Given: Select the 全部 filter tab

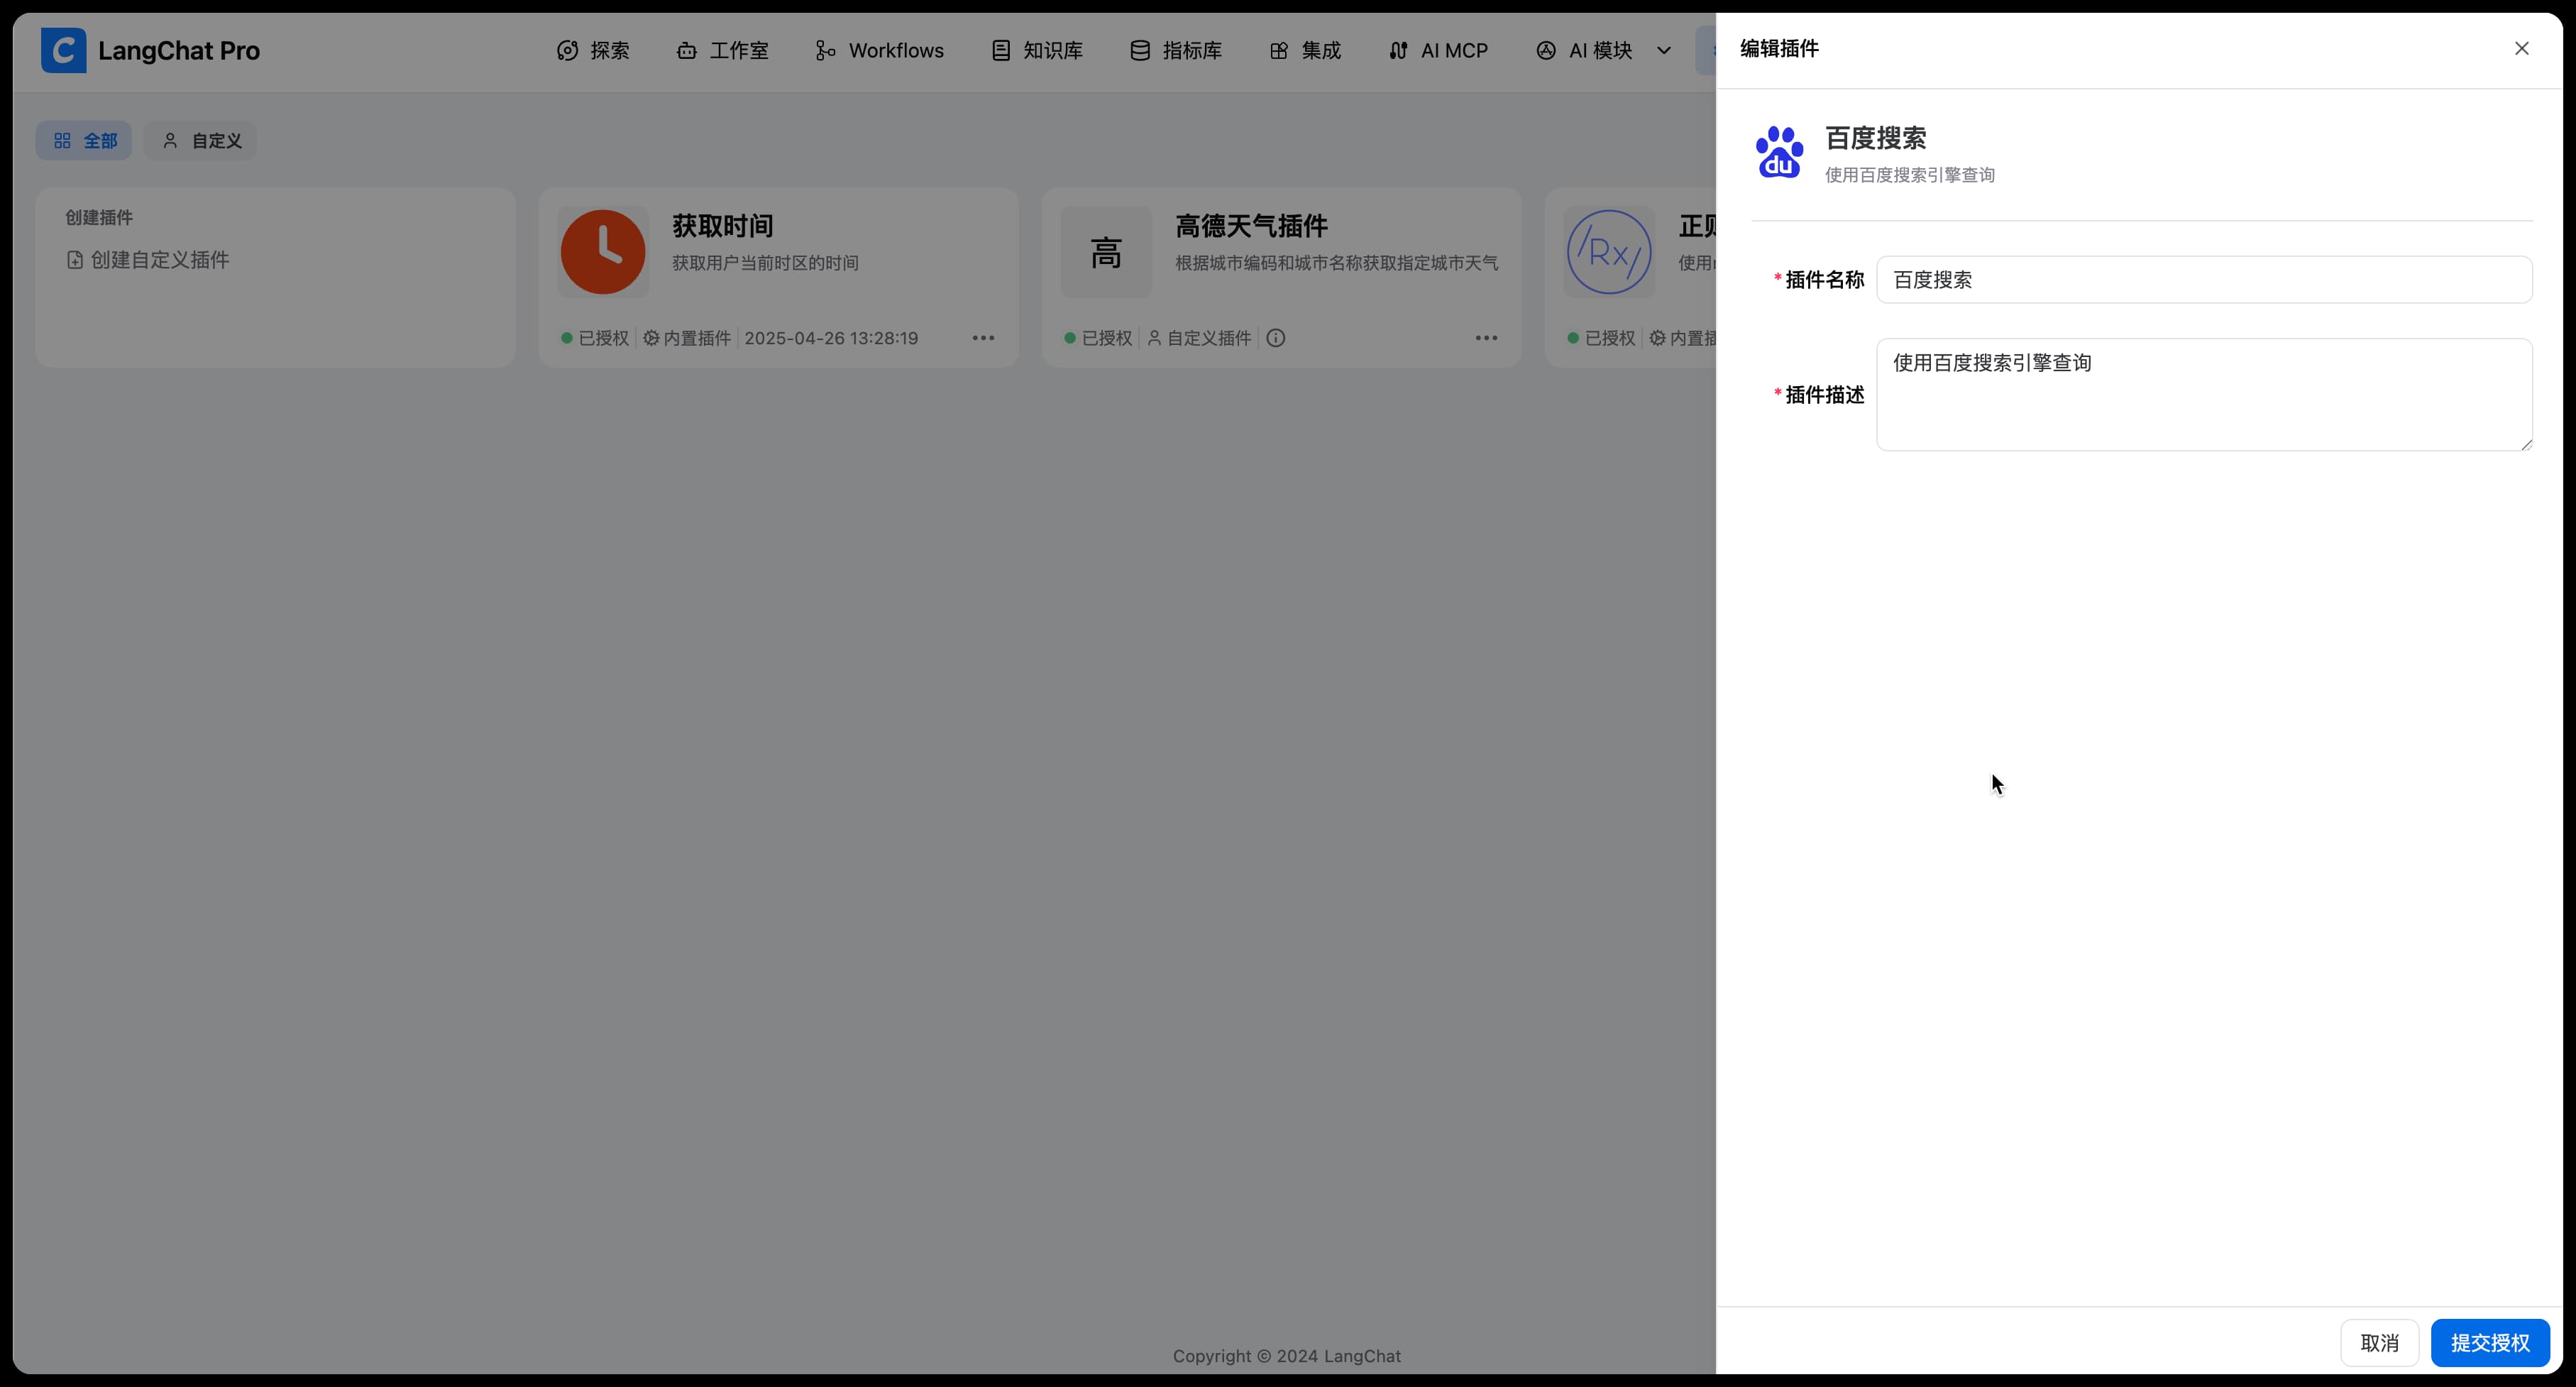Looking at the screenshot, I should tap(84, 141).
